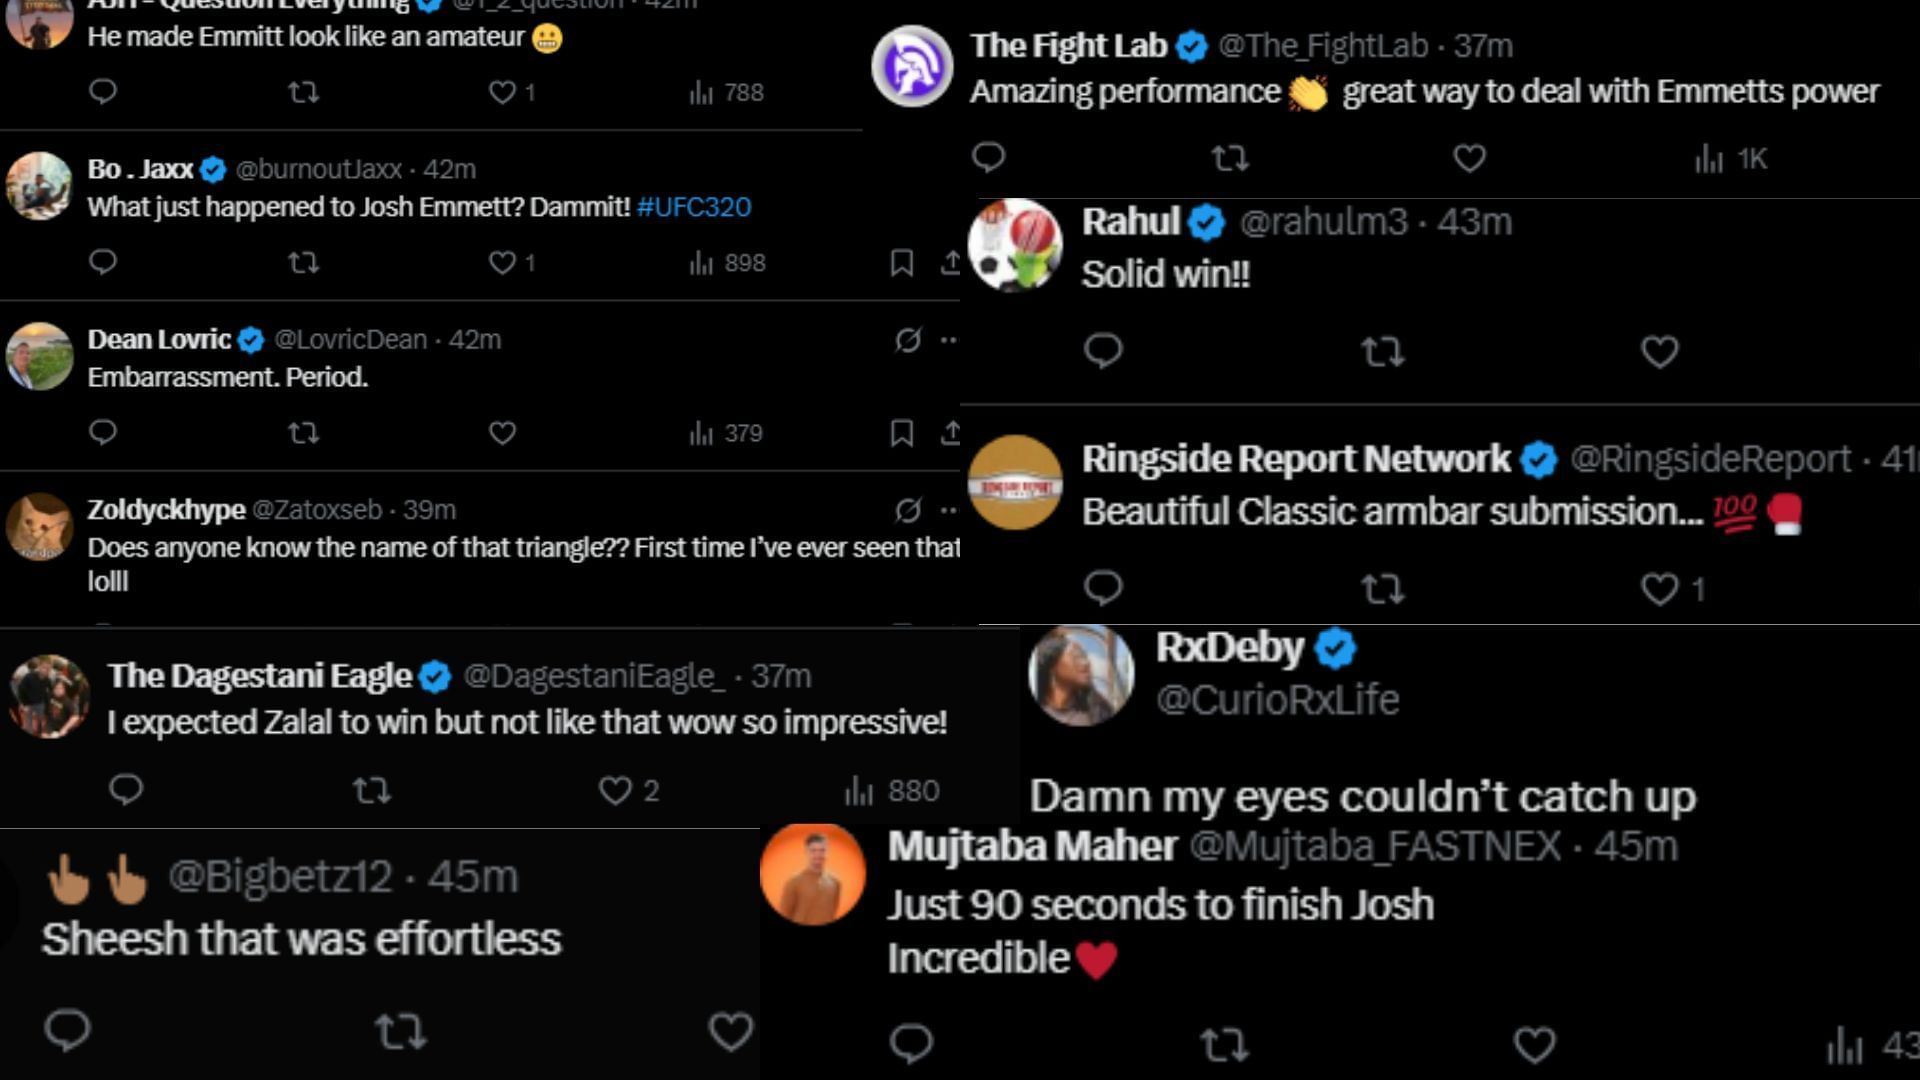
Task: Open more options on Dean Lovric's tweet
Action: coord(948,340)
